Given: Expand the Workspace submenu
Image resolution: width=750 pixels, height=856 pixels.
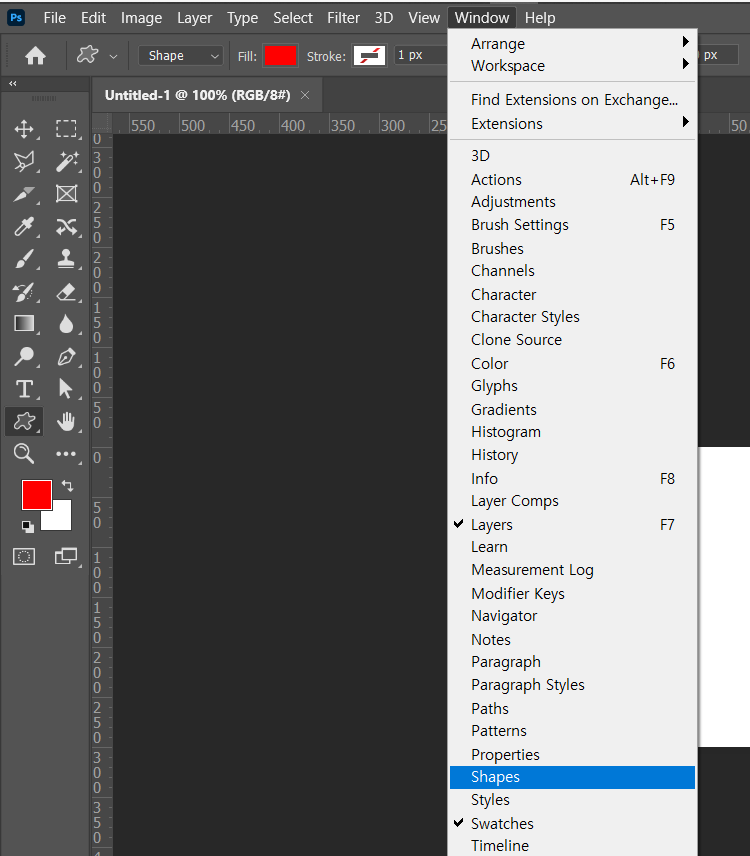Looking at the screenshot, I should click(x=572, y=66).
